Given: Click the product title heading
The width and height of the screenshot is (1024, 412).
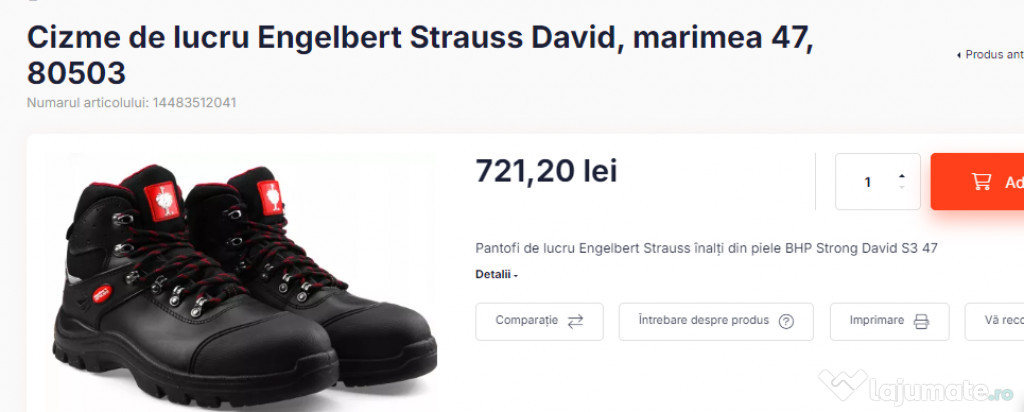Looking at the screenshot, I should tap(420, 56).
